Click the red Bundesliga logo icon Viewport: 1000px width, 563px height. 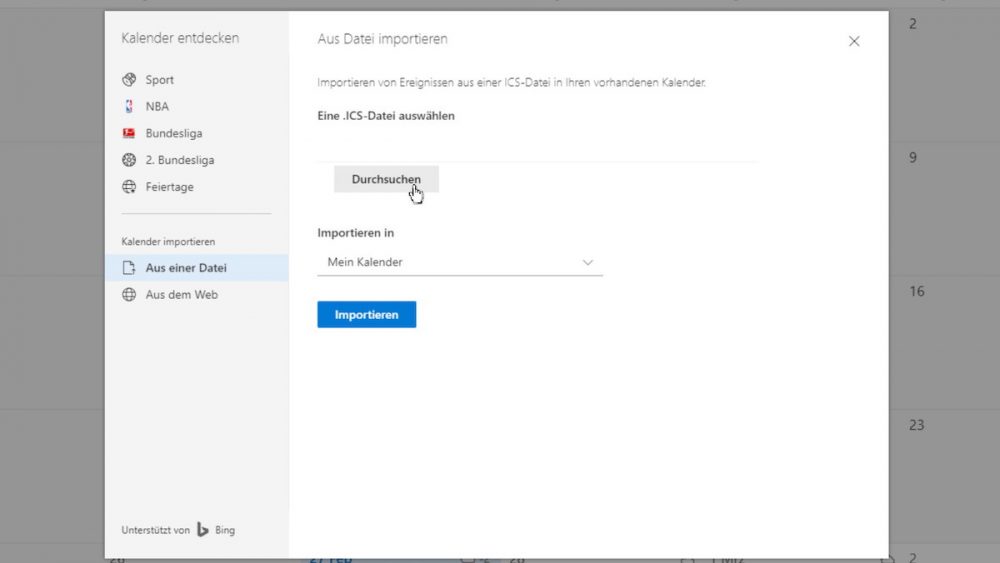click(129, 133)
